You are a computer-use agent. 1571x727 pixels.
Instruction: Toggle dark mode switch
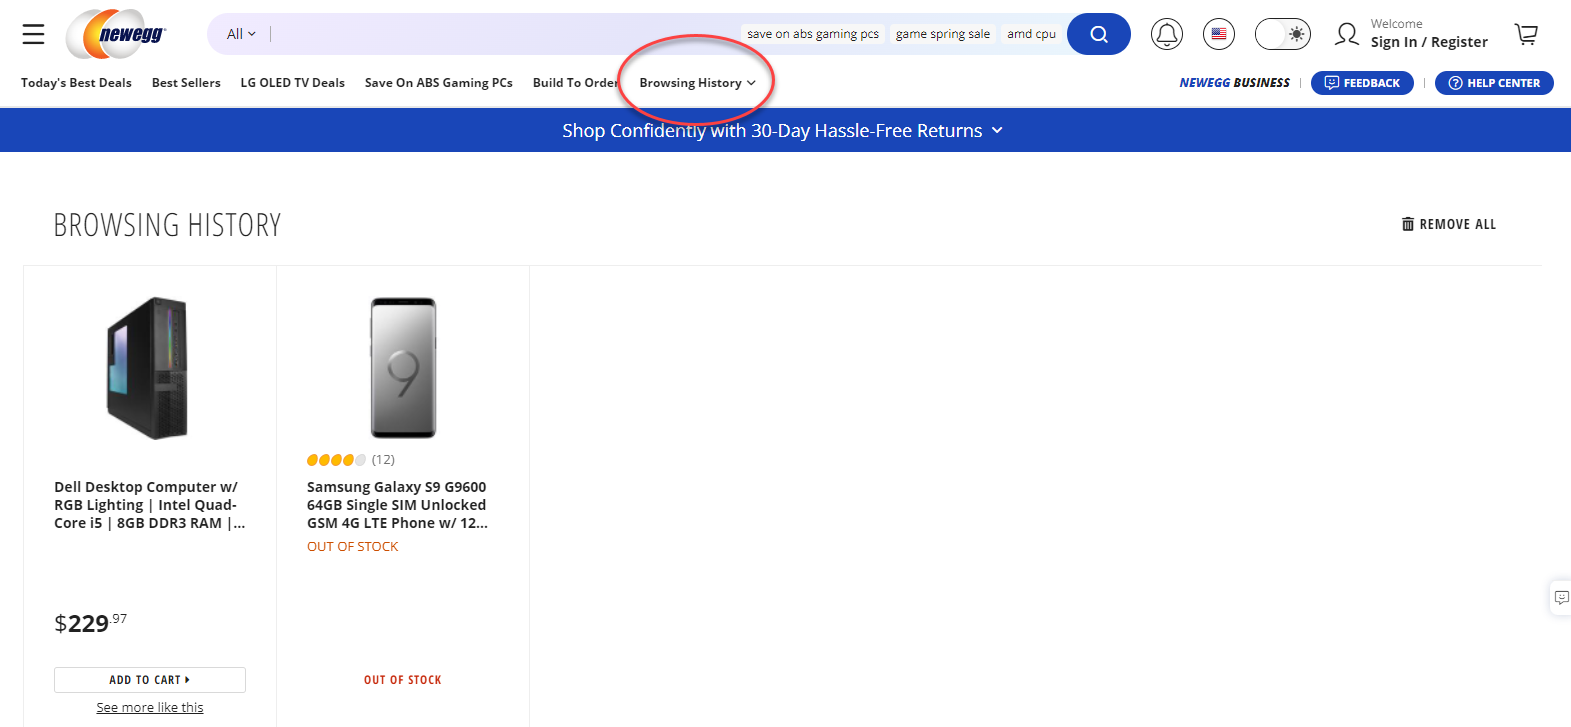(1282, 34)
